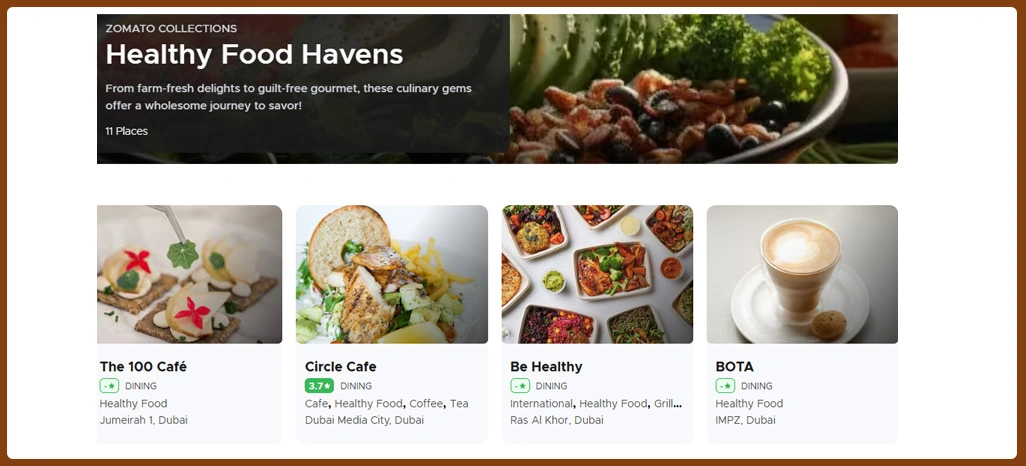Open the Circle Cafe restaurant title
The height and width of the screenshot is (466, 1026).
pyautogui.click(x=340, y=367)
